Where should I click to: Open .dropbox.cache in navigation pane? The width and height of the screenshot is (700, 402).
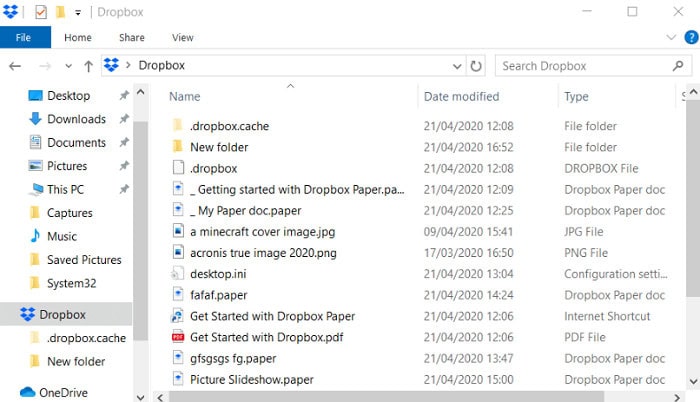[x=86, y=338]
